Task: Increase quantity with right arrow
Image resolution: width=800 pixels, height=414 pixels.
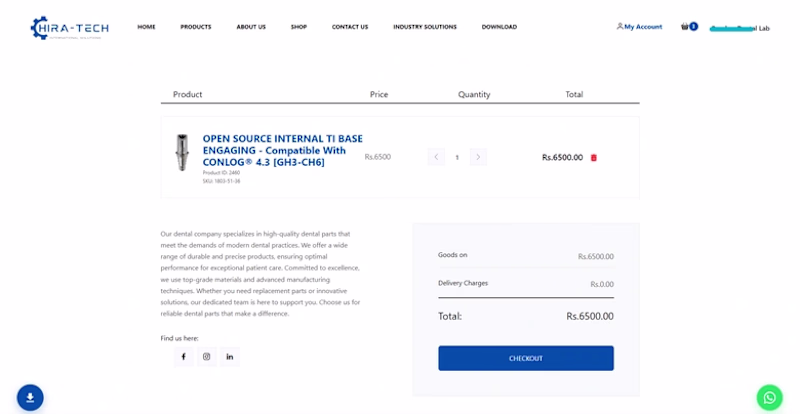Action: (x=478, y=157)
